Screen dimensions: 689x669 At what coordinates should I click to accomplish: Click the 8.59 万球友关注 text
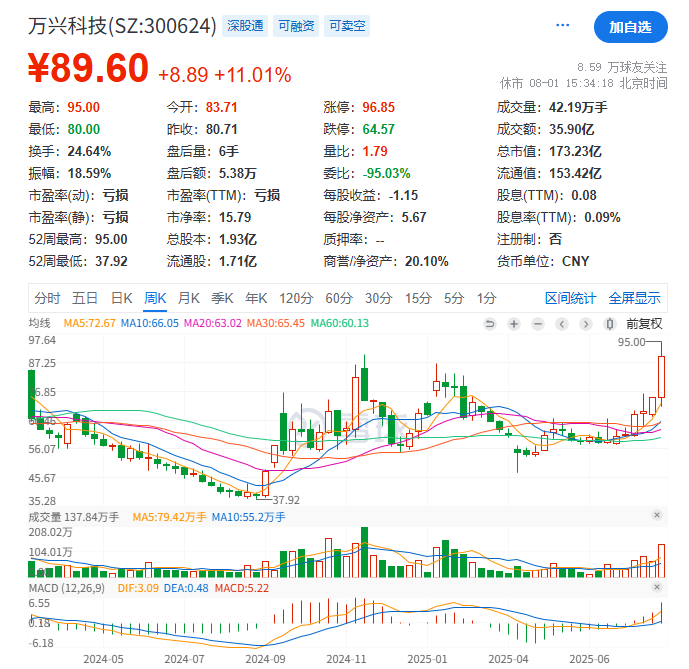coord(622,67)
